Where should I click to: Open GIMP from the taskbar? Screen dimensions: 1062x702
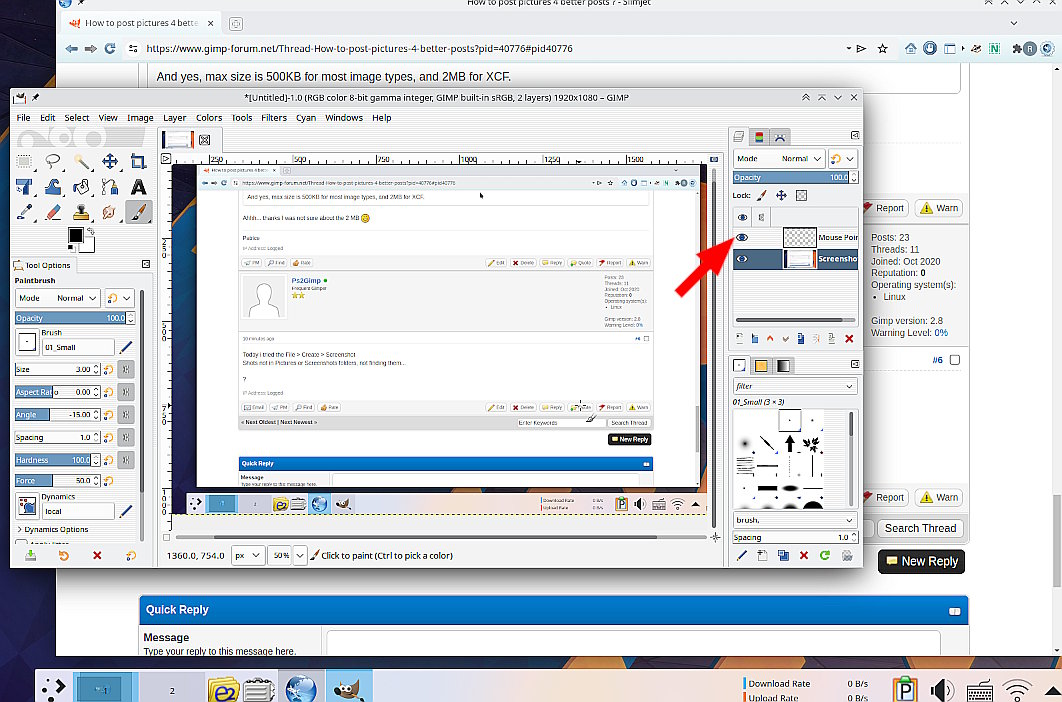[x=349, y=688]
